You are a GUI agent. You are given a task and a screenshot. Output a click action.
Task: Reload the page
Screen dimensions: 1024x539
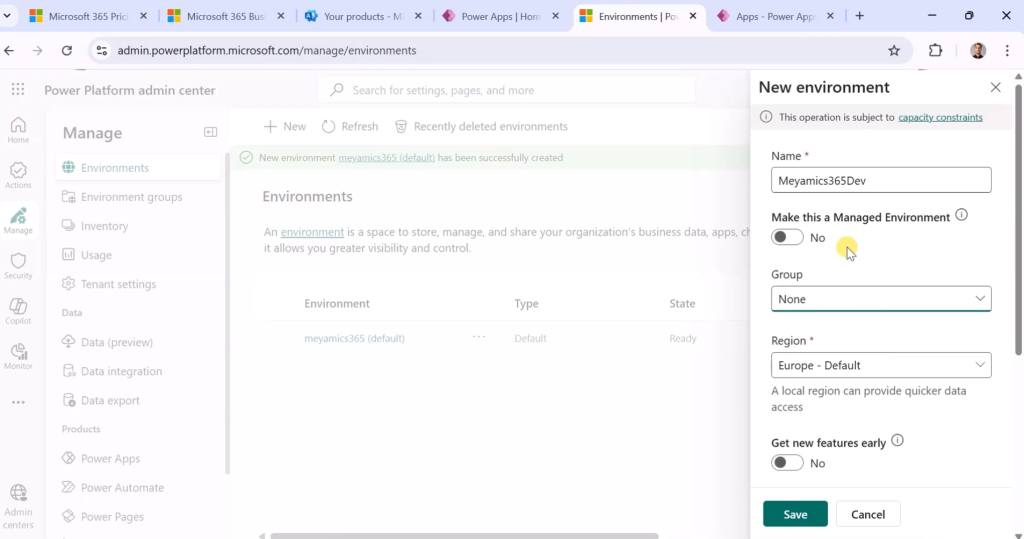coord(67,50)
